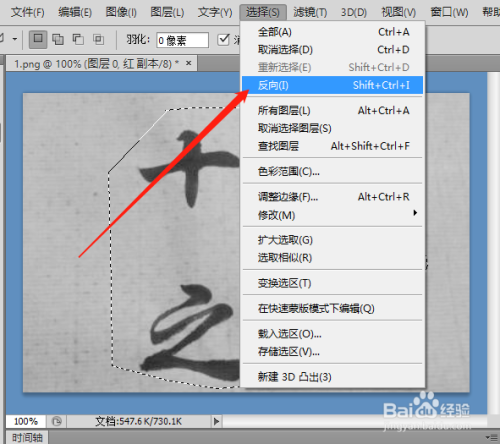
Task: Expand the 修改(M) submenu
Action: coord(332,215)
